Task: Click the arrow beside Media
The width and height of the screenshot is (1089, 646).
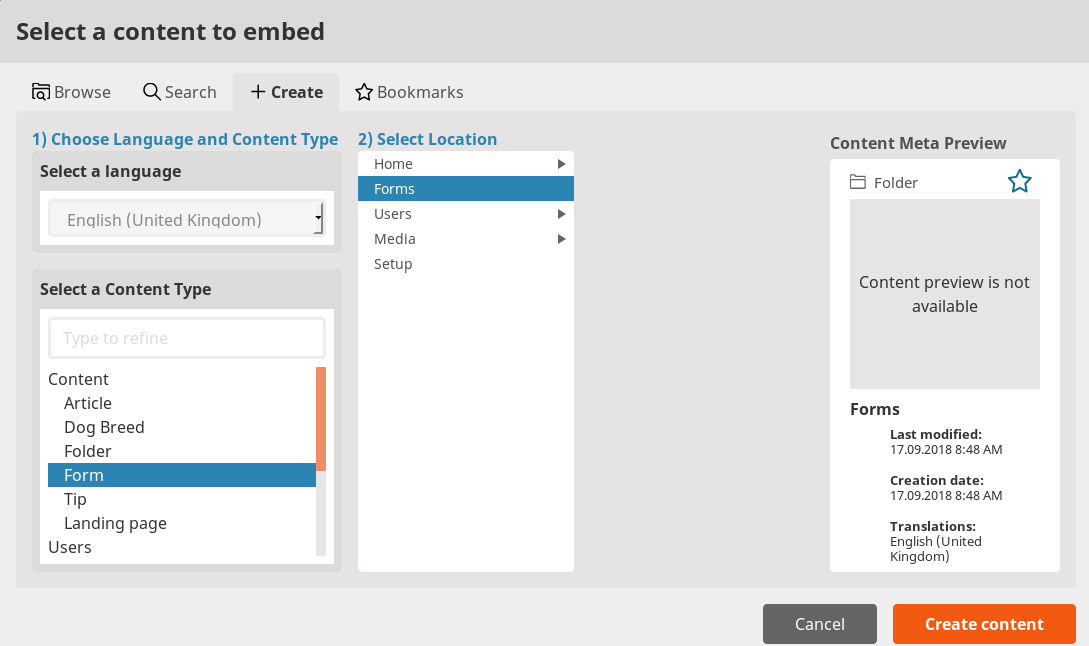Action: 561,238
